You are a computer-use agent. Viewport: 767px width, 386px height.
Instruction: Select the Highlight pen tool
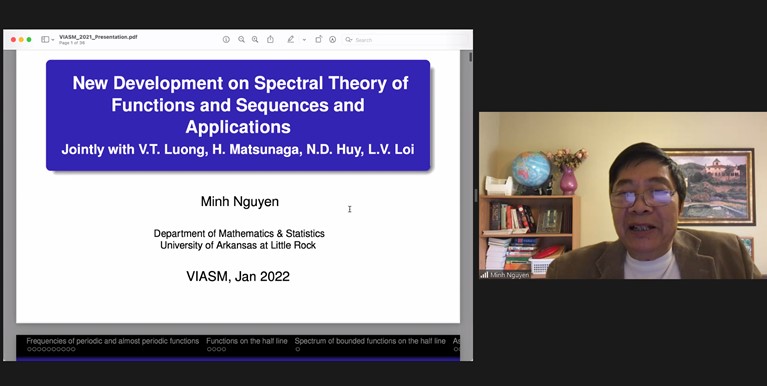[291, 40]
